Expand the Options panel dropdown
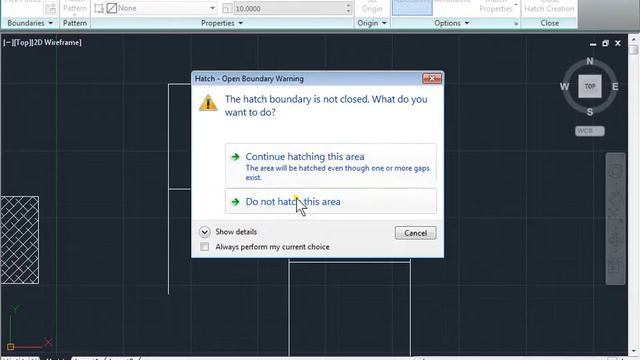Viewport: 640px width, 360px height. [451, 23]
